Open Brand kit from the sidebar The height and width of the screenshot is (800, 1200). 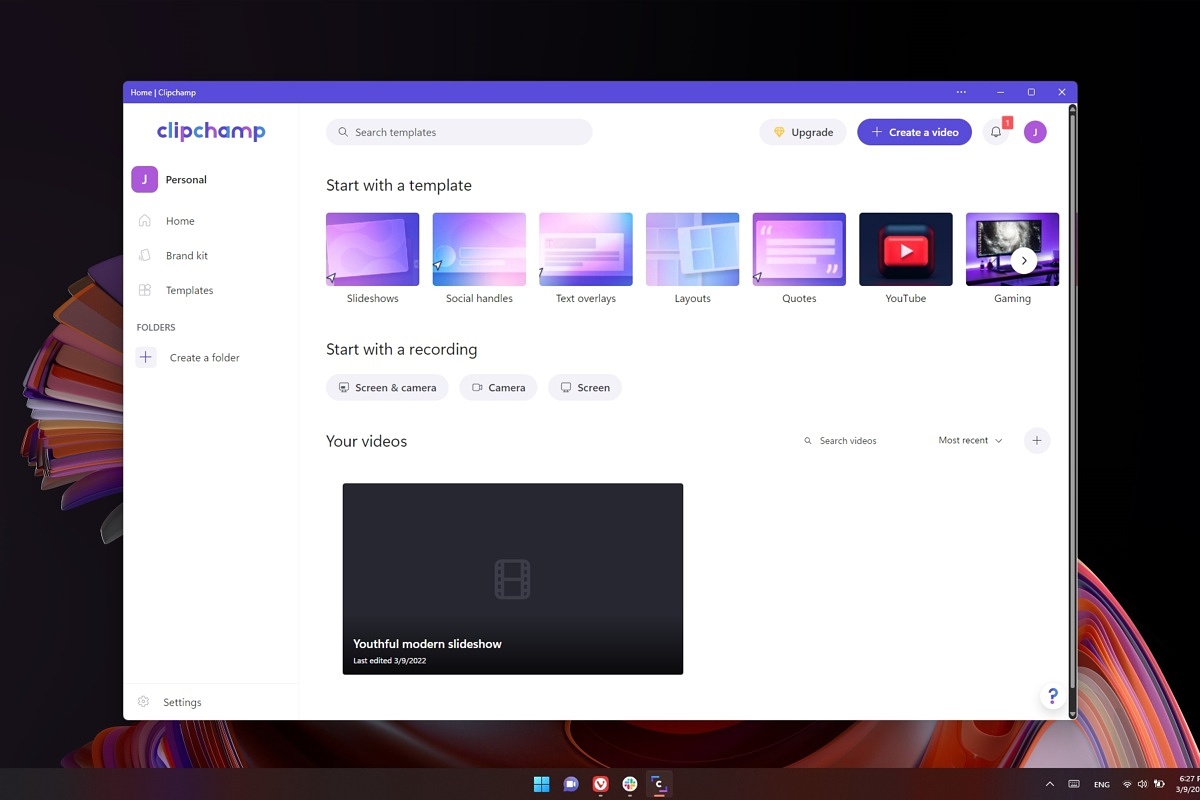[x=186, y=255]
